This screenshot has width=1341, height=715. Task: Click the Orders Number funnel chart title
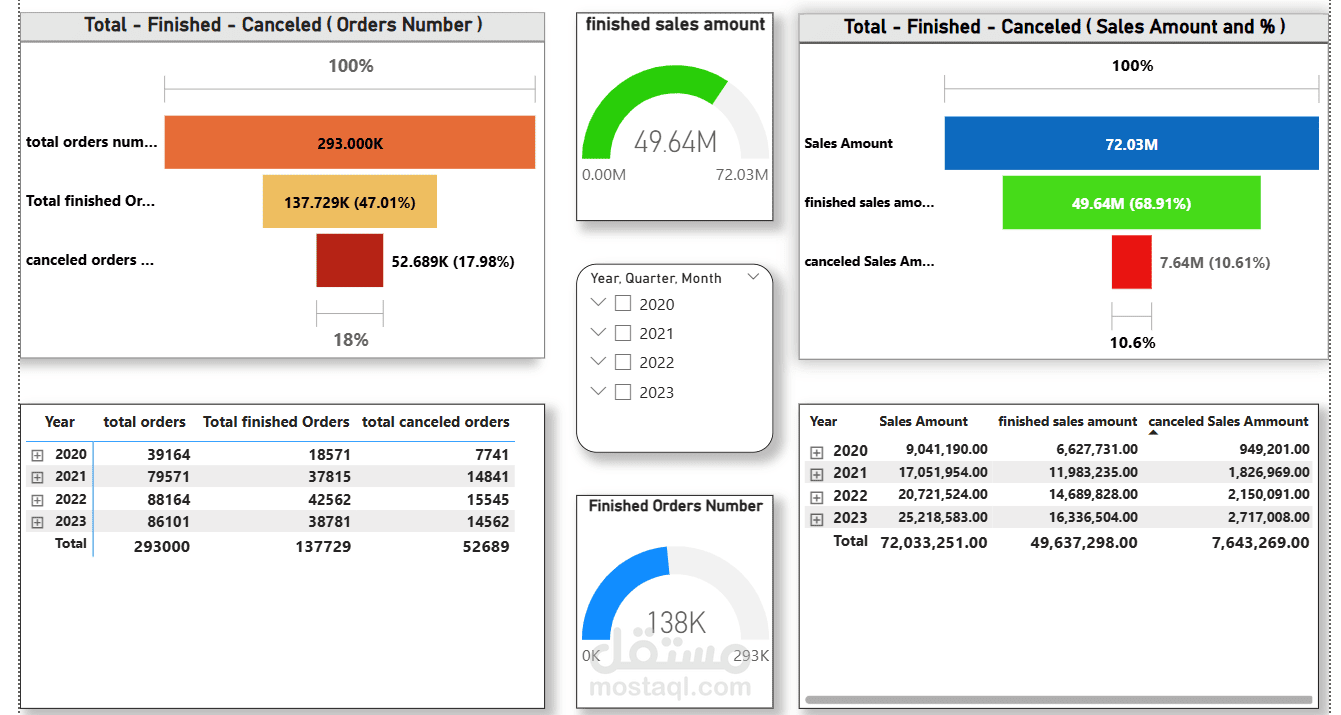[x=283, y=25]
